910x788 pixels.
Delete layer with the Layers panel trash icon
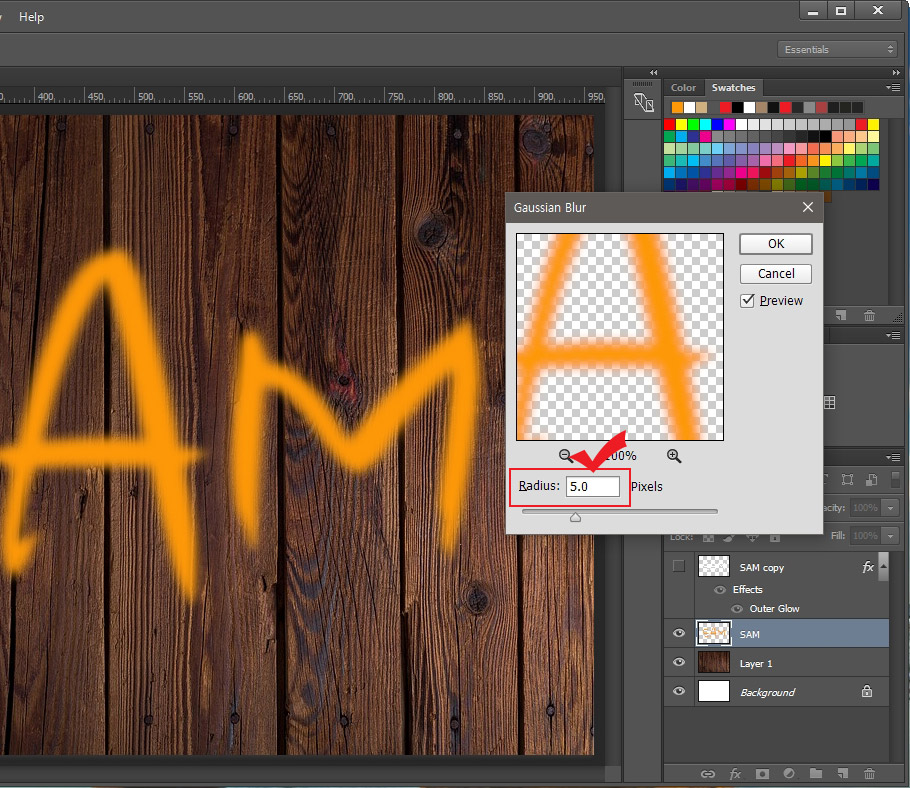tap(869, 773)
